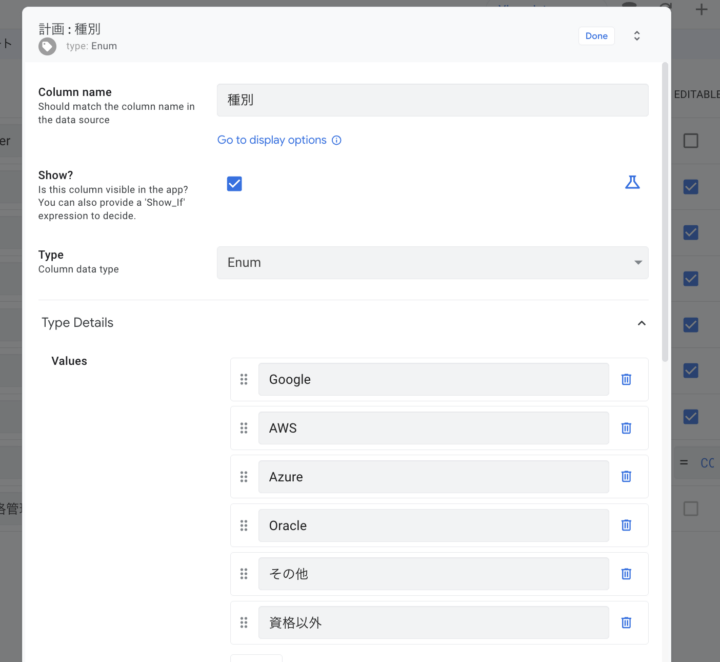Click the drag handle beside Oracle
Viewport: 720px width, 662px height.
[244, 525]
